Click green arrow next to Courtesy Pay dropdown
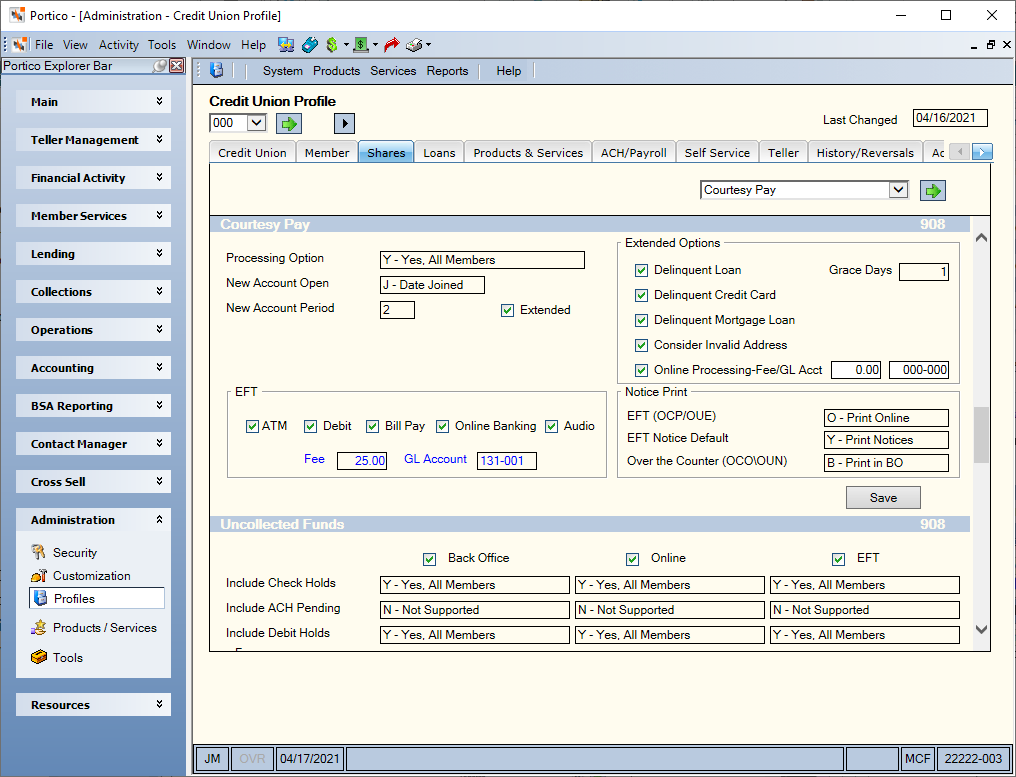 pyautogui.click(x=932, y=191)
